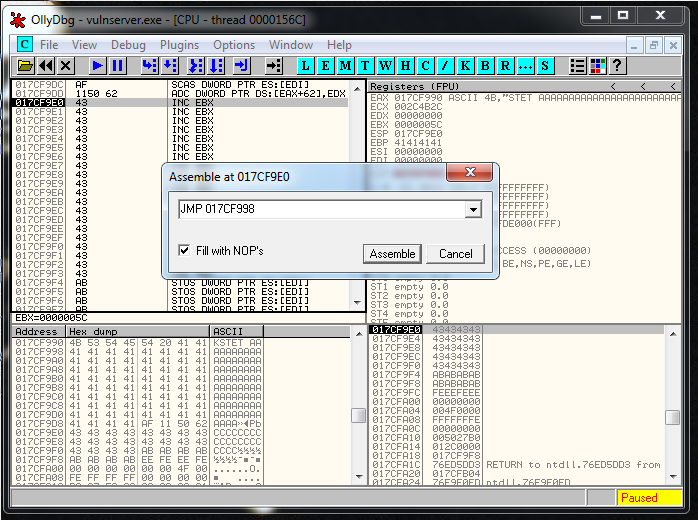Show References with R button

(505, 66)
